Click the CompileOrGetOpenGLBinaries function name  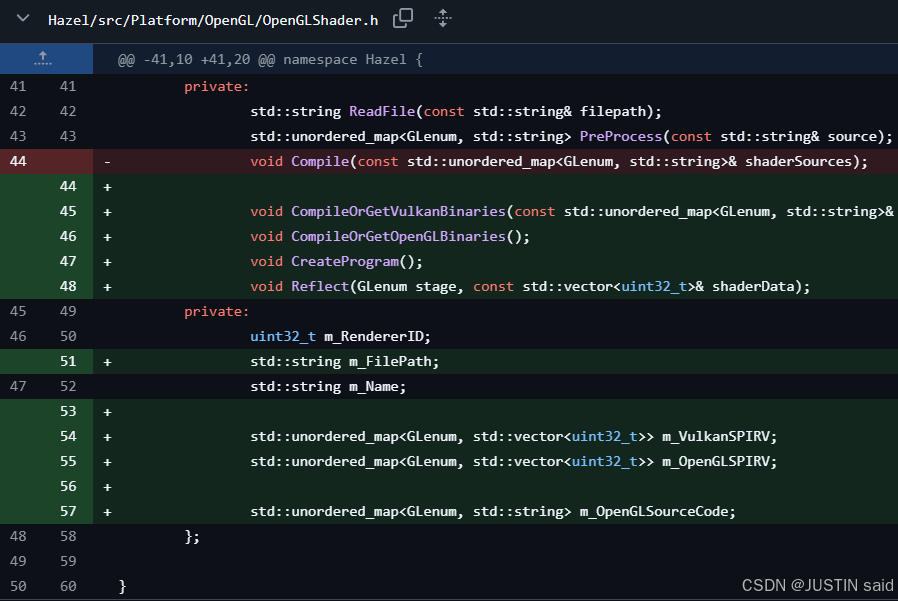pyautogui.click(x=398, y=236)
